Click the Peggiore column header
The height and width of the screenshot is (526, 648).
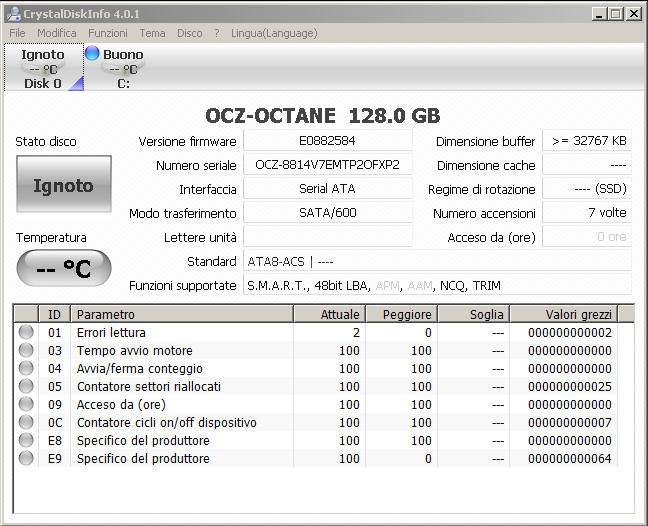[x=401, y=314]
